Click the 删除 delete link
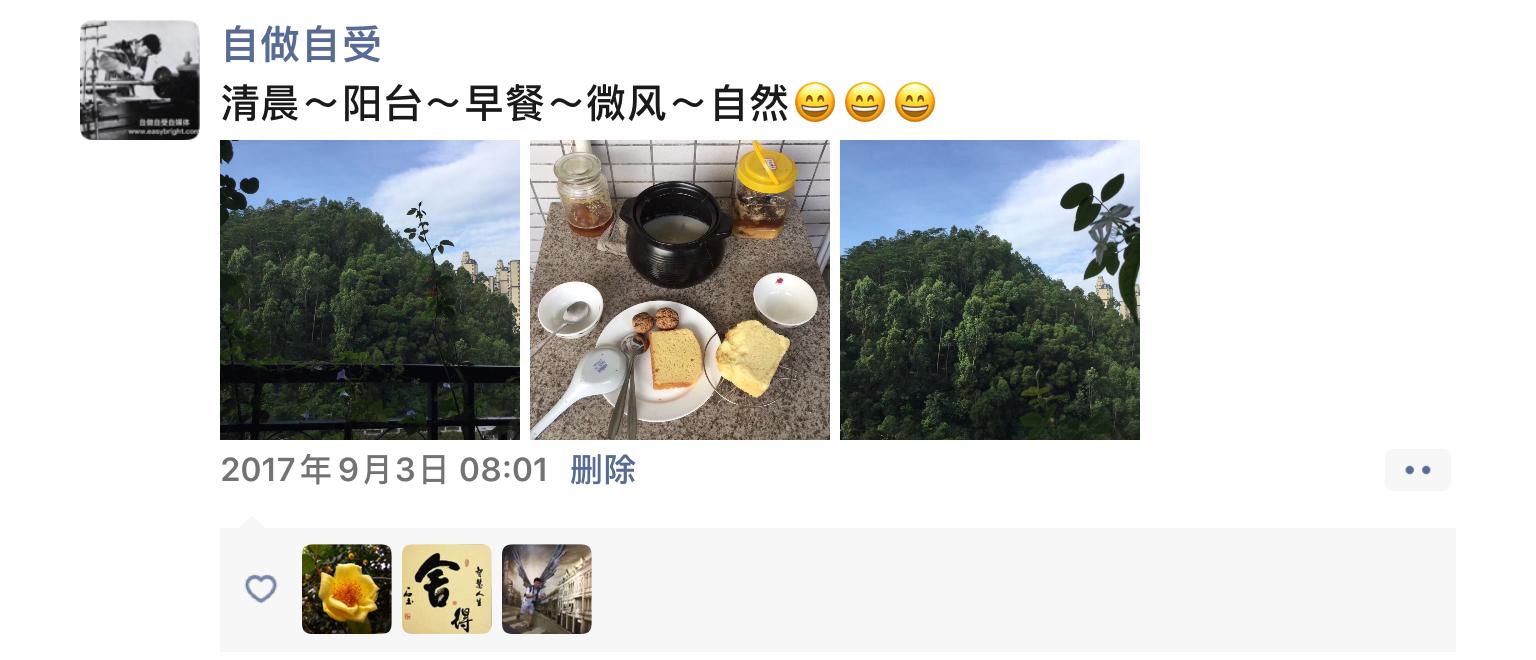1536x660 pixels. [603, 470]
